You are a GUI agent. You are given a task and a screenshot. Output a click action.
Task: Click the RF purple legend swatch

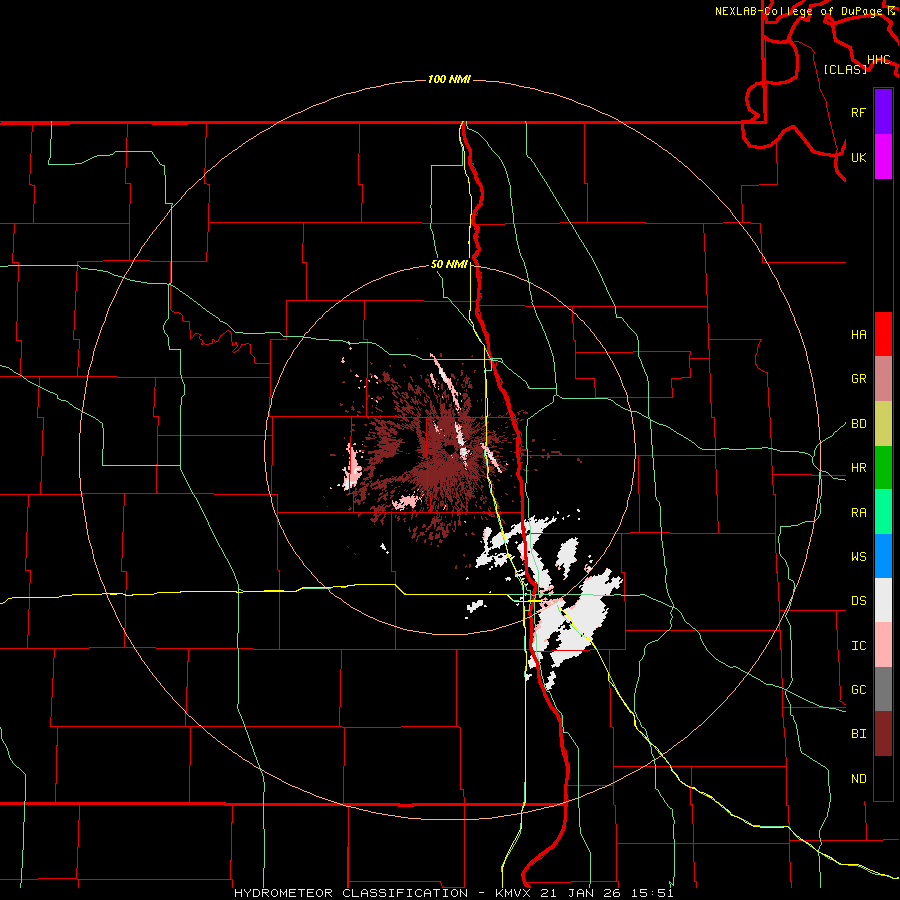[x=883, y=112]
